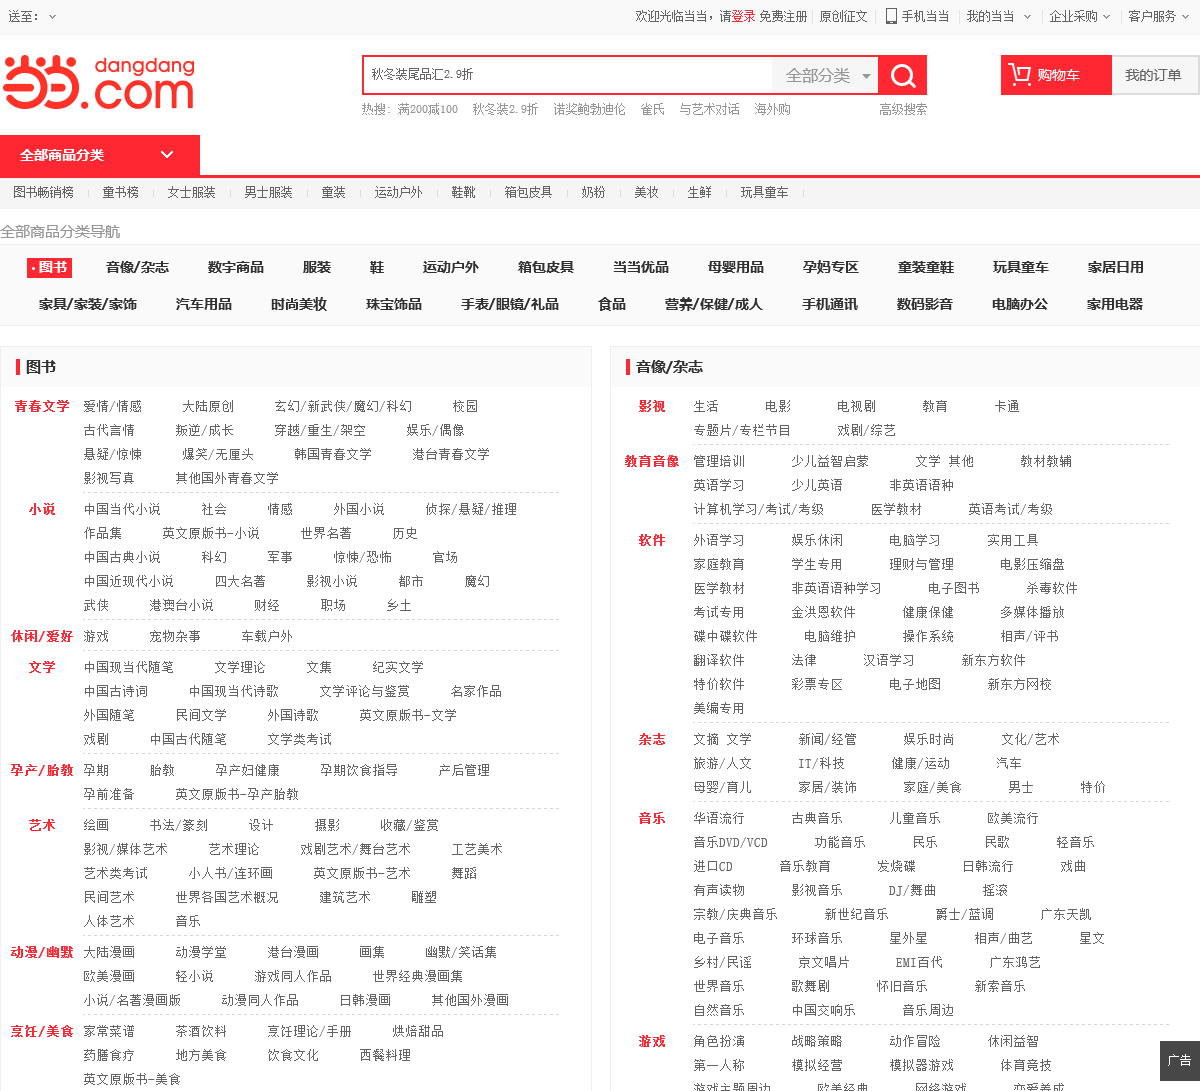This screenshot has height=1091, width=1200.
Task: Click 文学理论 under 文学
Action: tap(240, 667)
